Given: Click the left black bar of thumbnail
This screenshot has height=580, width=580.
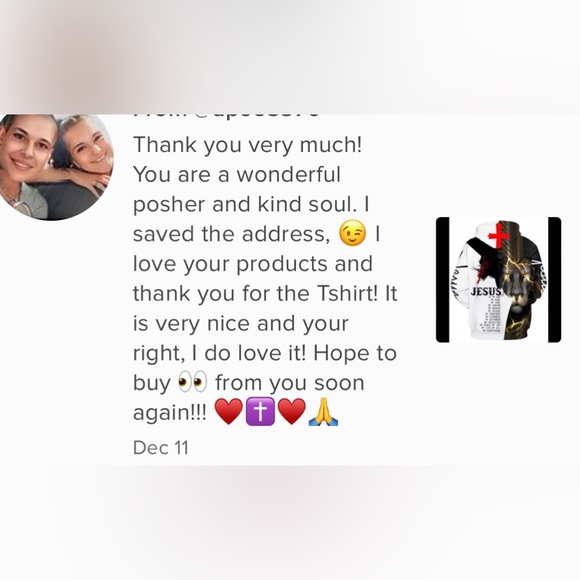Looking at the screenshot, I should coord(443,280).
